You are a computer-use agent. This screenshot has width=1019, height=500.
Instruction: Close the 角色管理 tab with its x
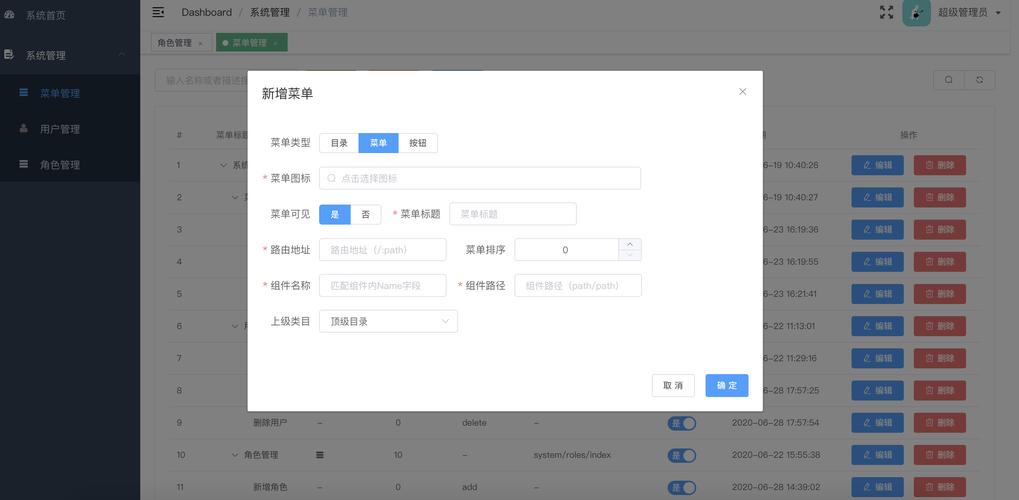click(x=200, y=44)
